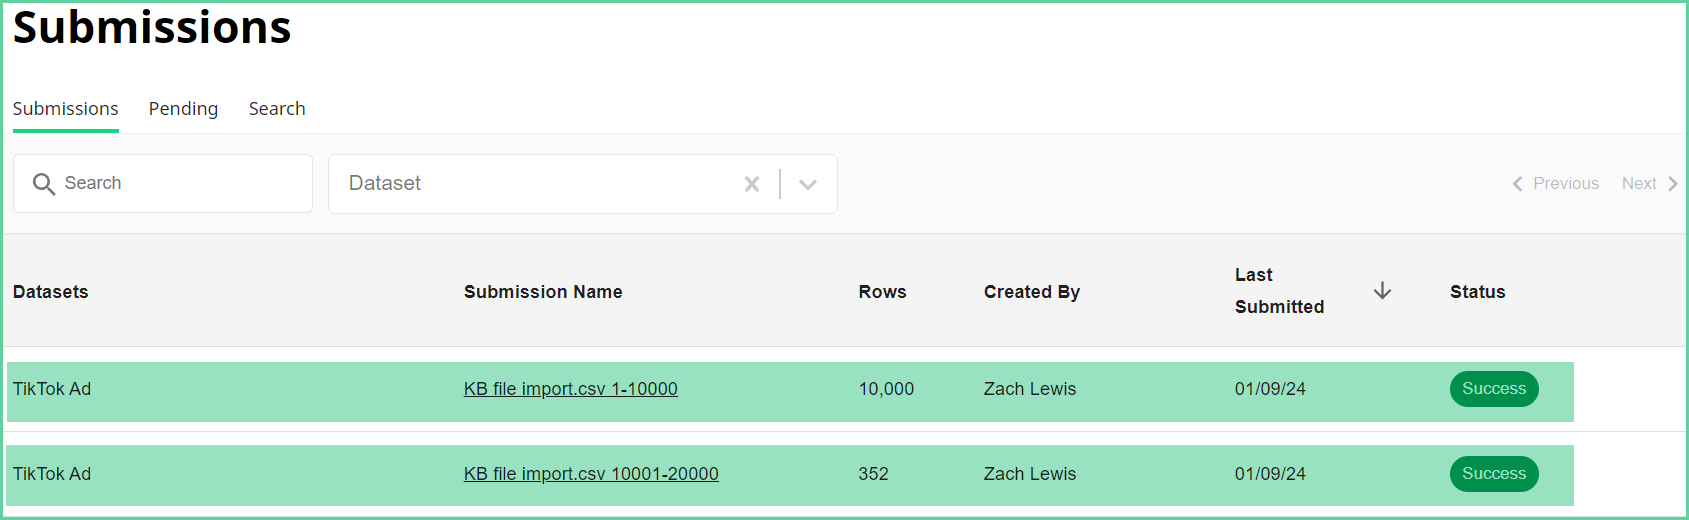Click Success badge for 10,000-row submission
The image size is (1689, 520).
pyautogui.click(x=1493, y=389)
